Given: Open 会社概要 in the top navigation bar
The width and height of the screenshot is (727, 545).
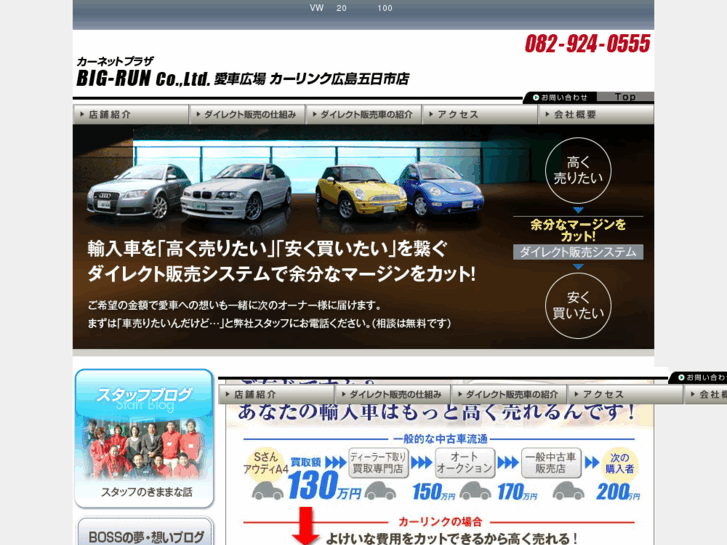Looking at the screenshot, I should pyautogui.click(x=596, y=114).
